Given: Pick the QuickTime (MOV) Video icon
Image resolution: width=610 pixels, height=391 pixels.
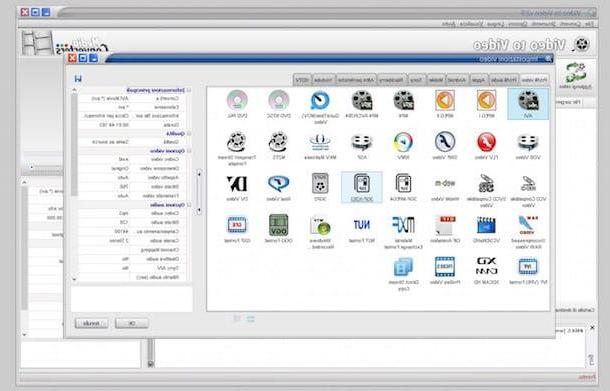Looking at the screenshot, I should (x=320, y=106).
